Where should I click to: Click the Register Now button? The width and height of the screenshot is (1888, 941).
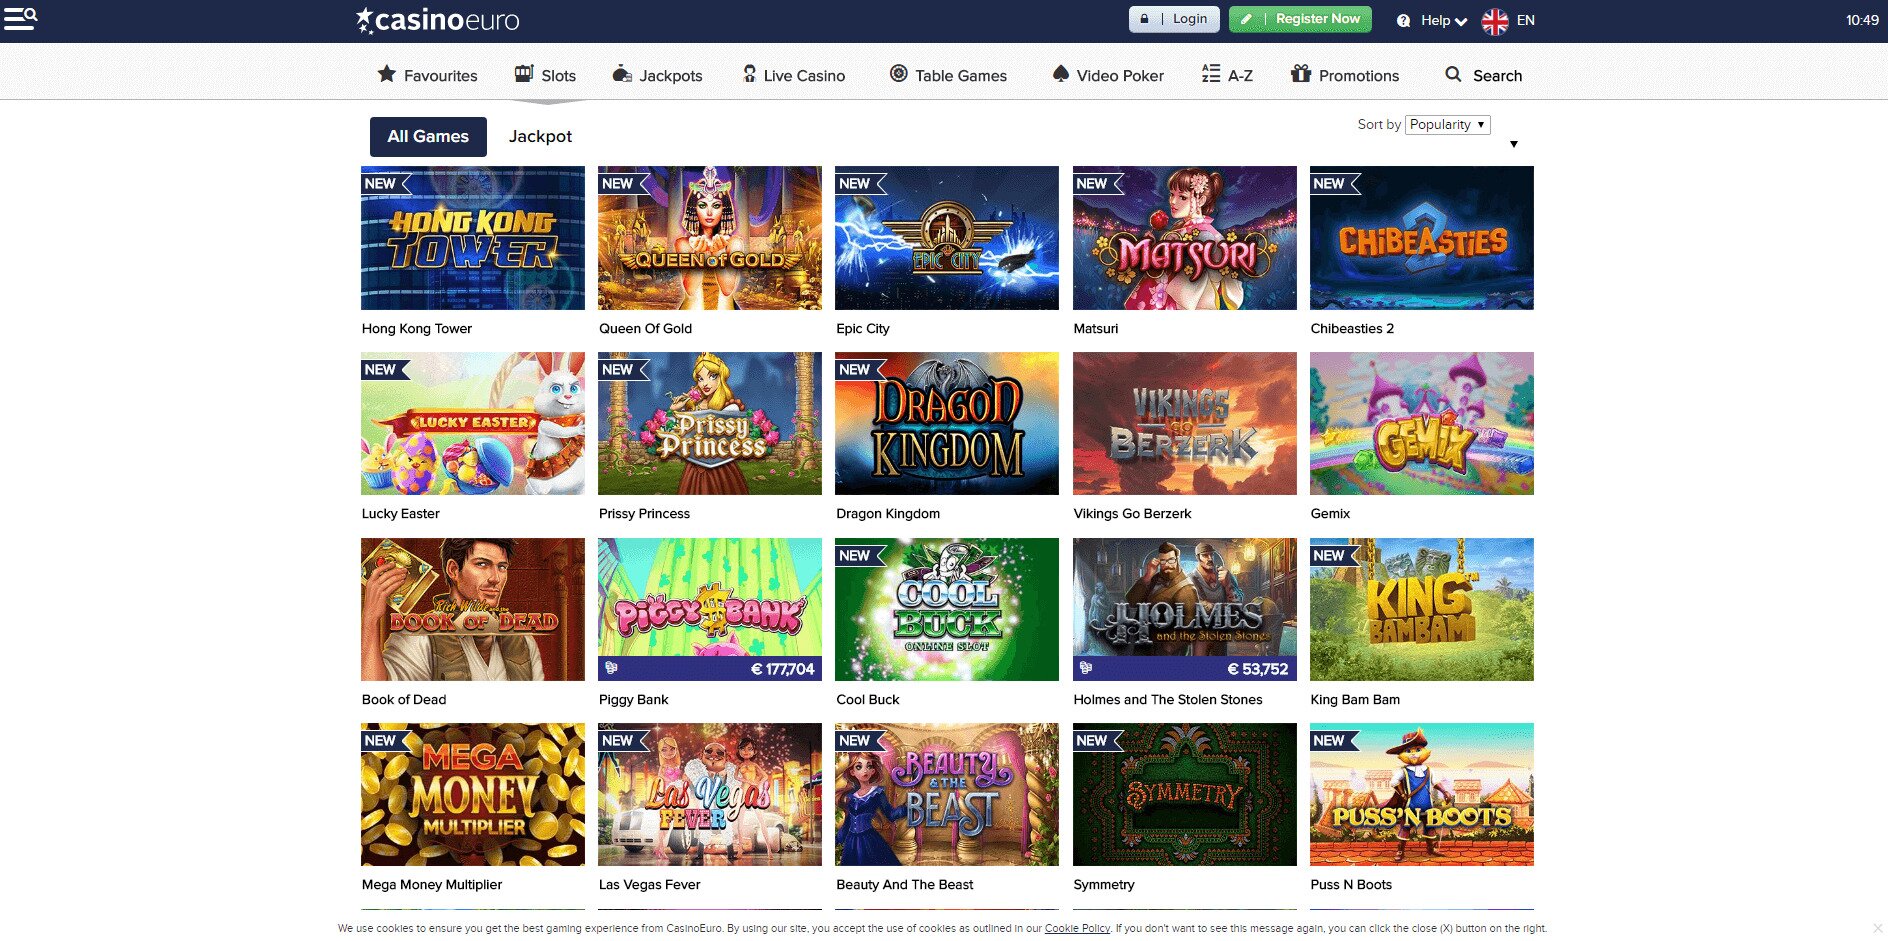(x=1300, y=18)
